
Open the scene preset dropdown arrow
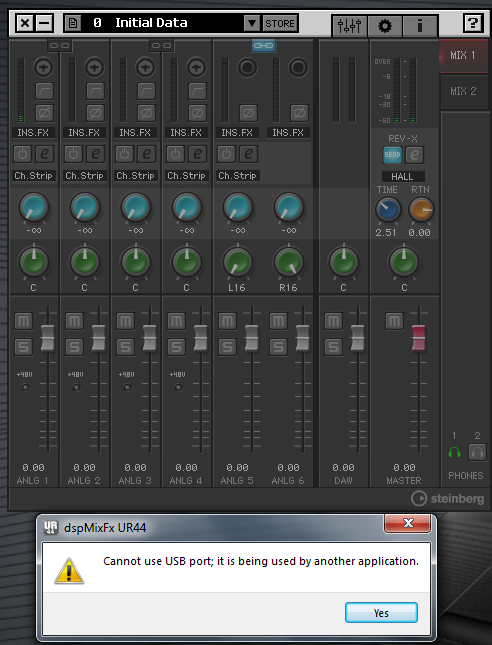click(252, 23)
